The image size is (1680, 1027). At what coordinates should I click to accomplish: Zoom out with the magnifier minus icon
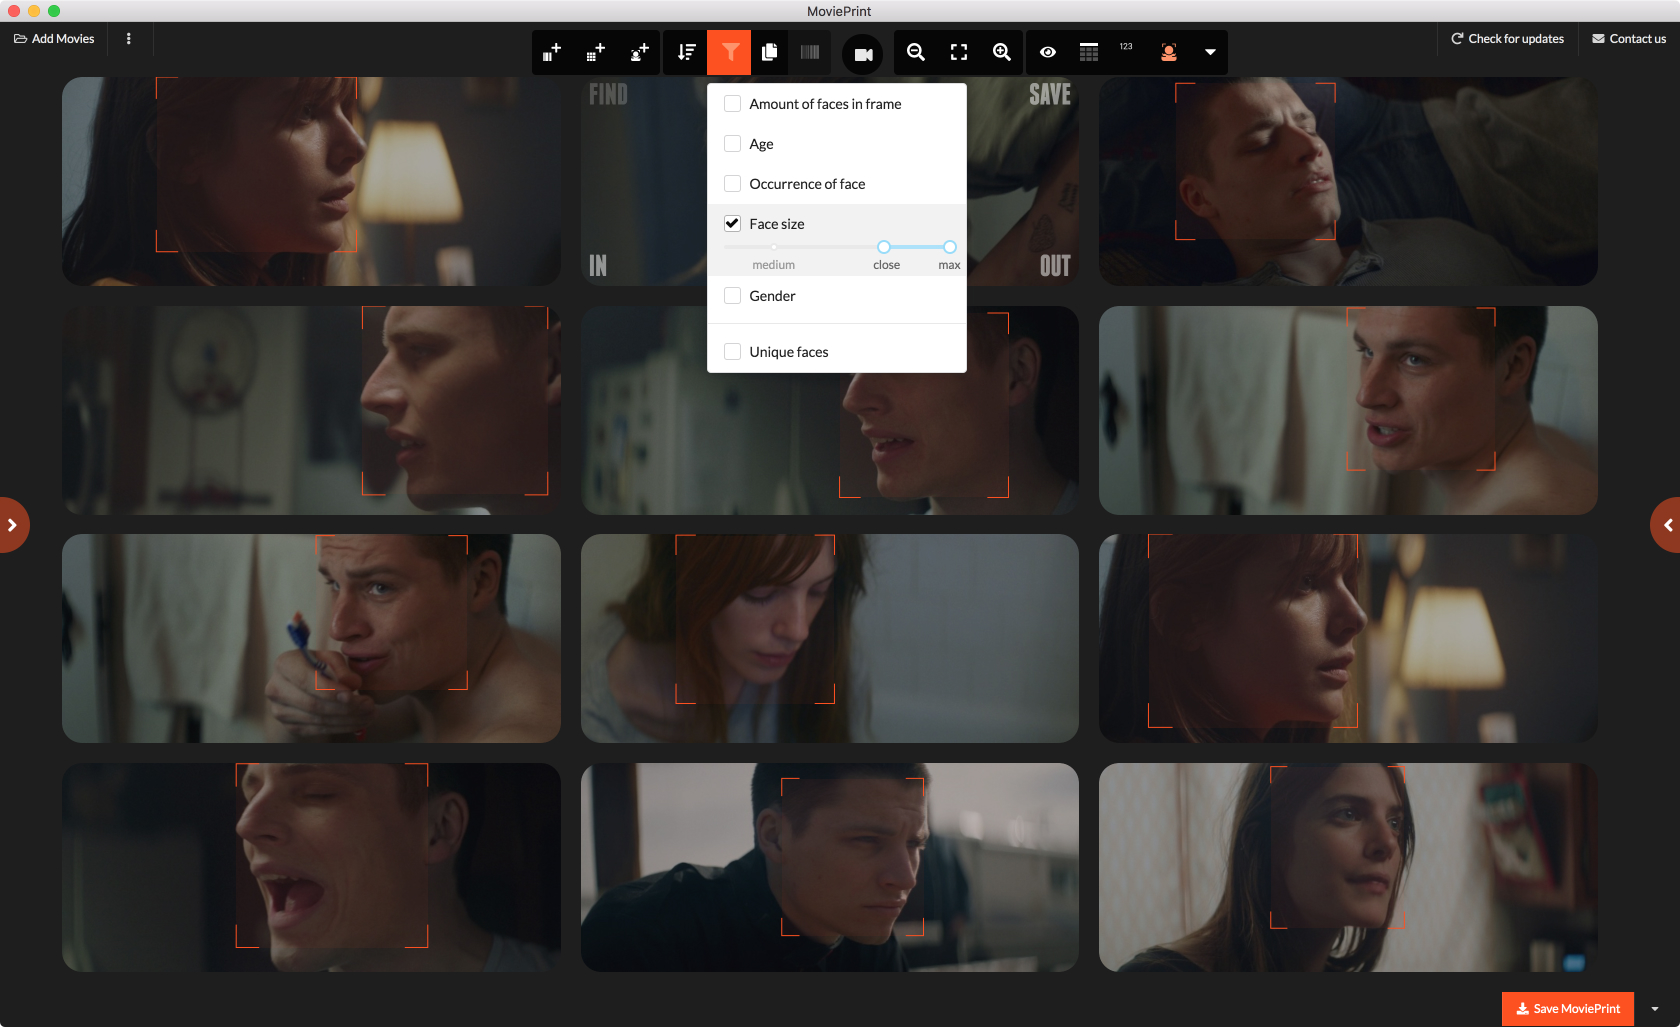click(x=915, y=52)
